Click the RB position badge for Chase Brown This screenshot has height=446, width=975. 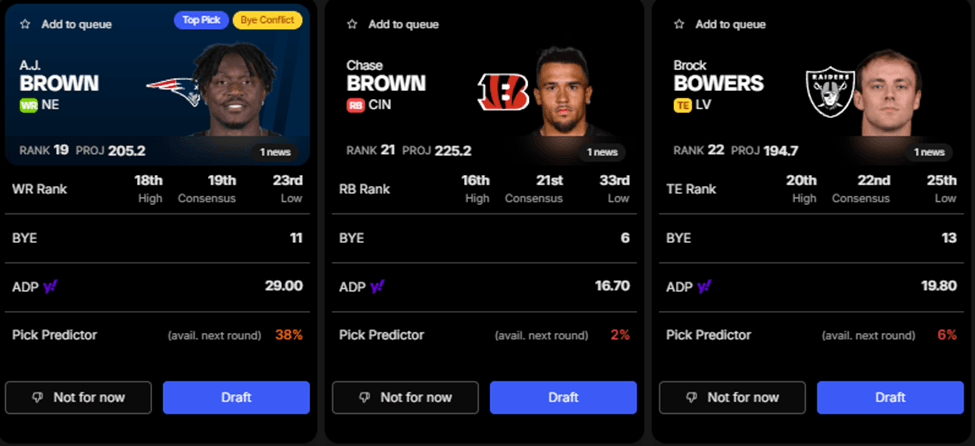[x=355, y=105]
